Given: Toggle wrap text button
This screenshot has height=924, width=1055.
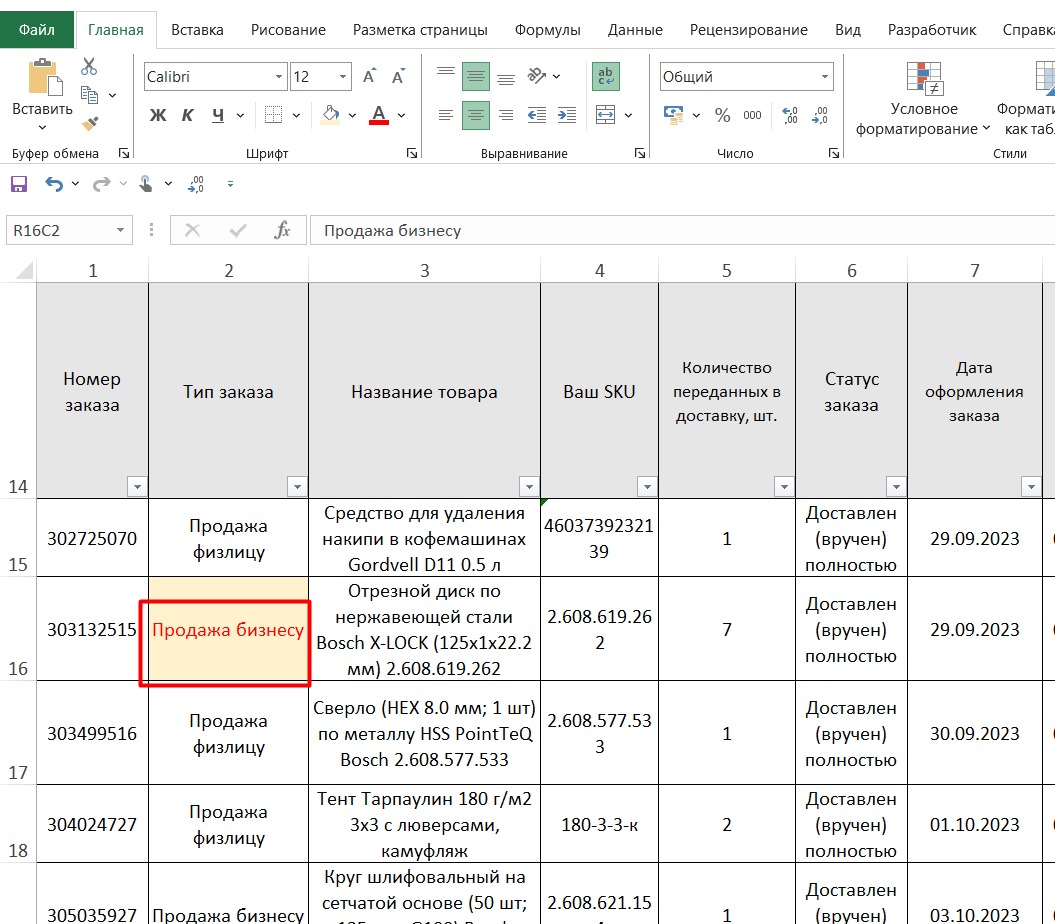Looking at the screenshot, I should [605, 77].
